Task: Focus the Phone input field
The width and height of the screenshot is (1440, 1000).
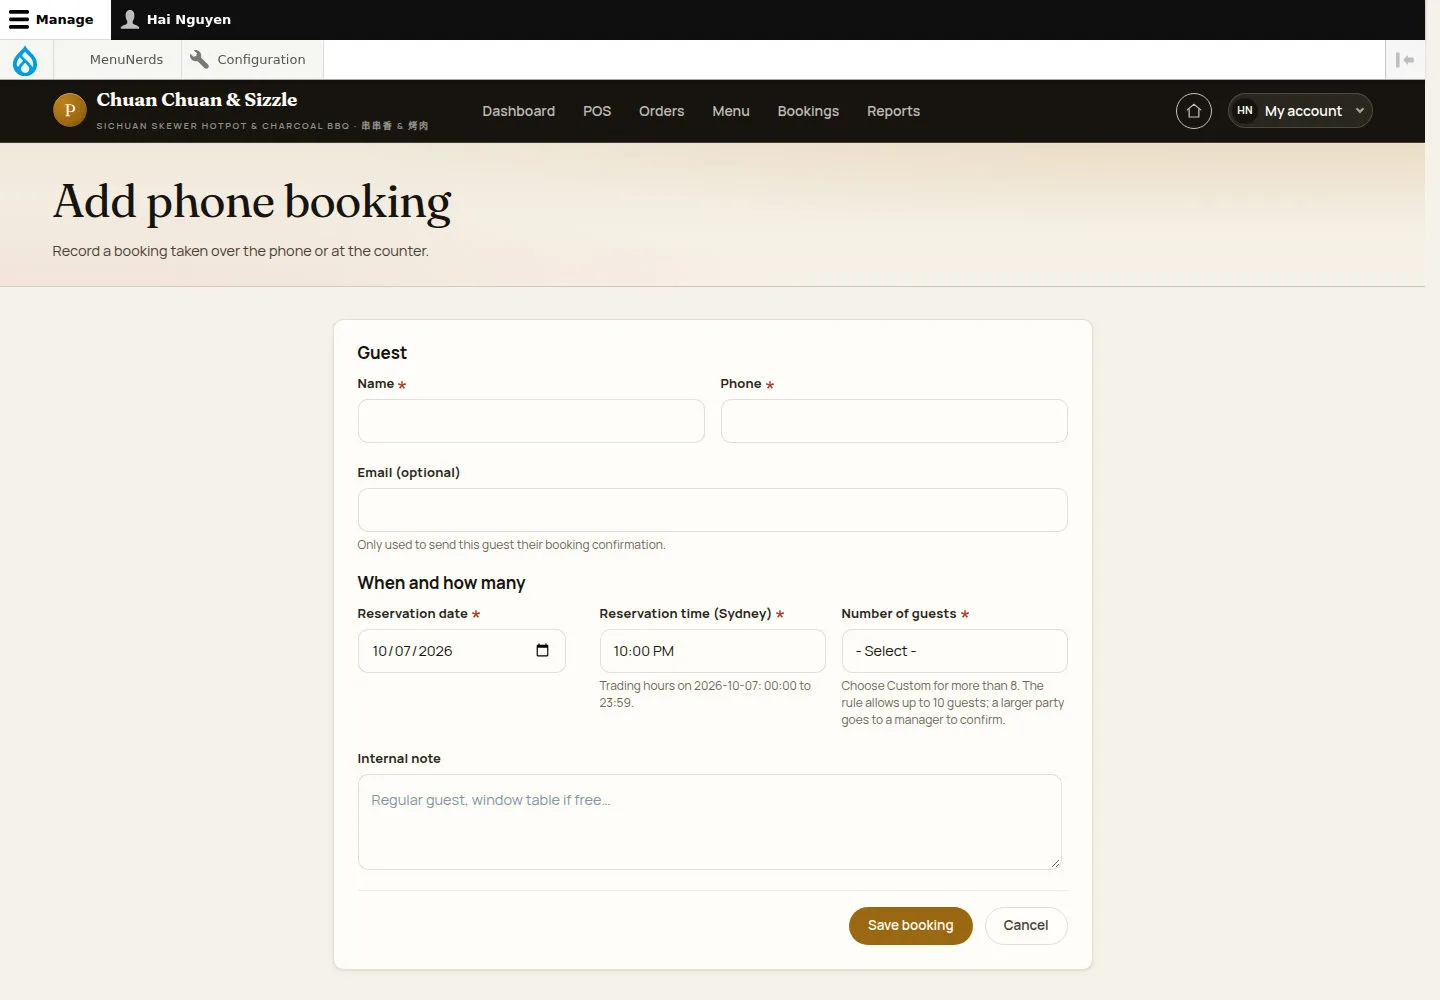Action: [894, 421]
